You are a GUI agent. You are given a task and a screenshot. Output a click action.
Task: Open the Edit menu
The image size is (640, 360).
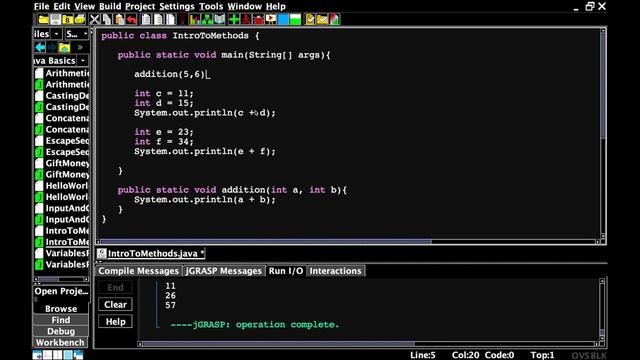coord(62,6)
